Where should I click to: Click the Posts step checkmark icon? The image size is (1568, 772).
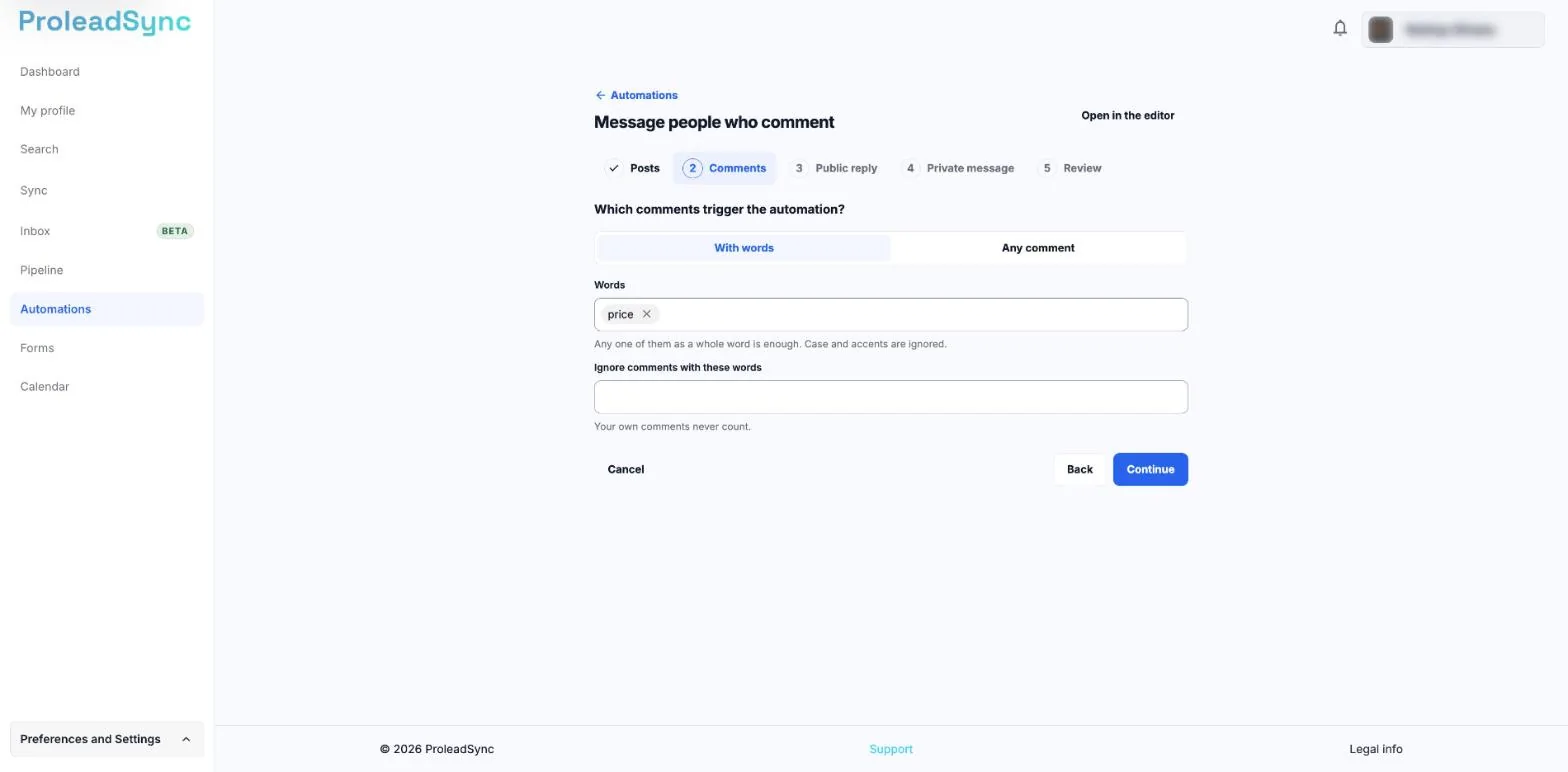614,169
